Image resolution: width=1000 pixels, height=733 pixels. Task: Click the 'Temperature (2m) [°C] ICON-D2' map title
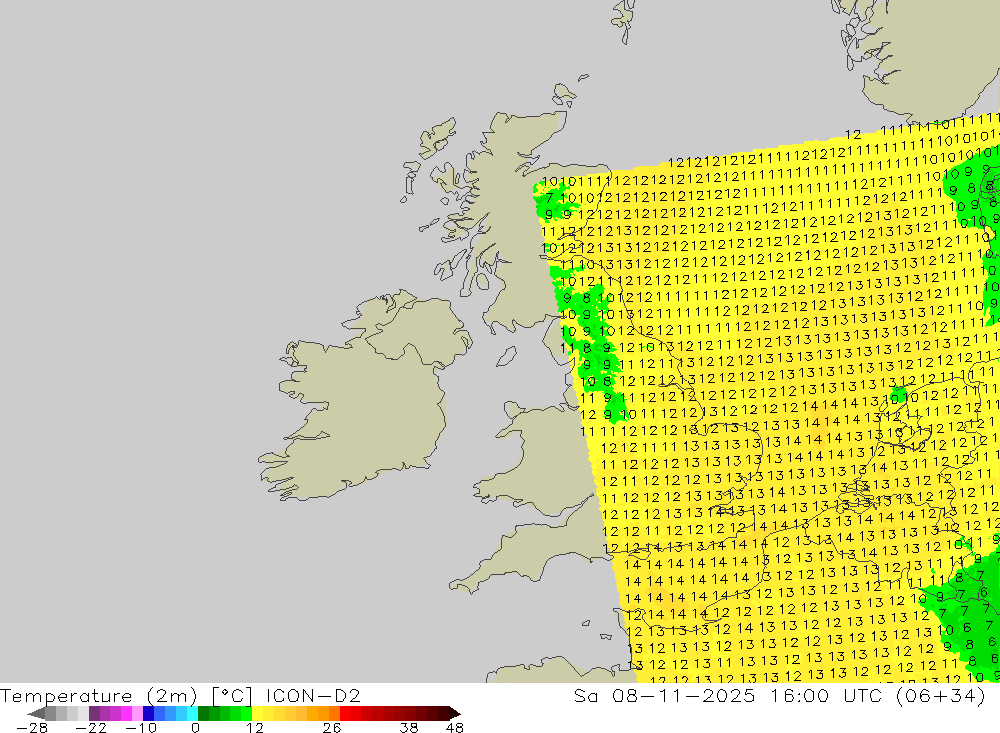[180, 695]
